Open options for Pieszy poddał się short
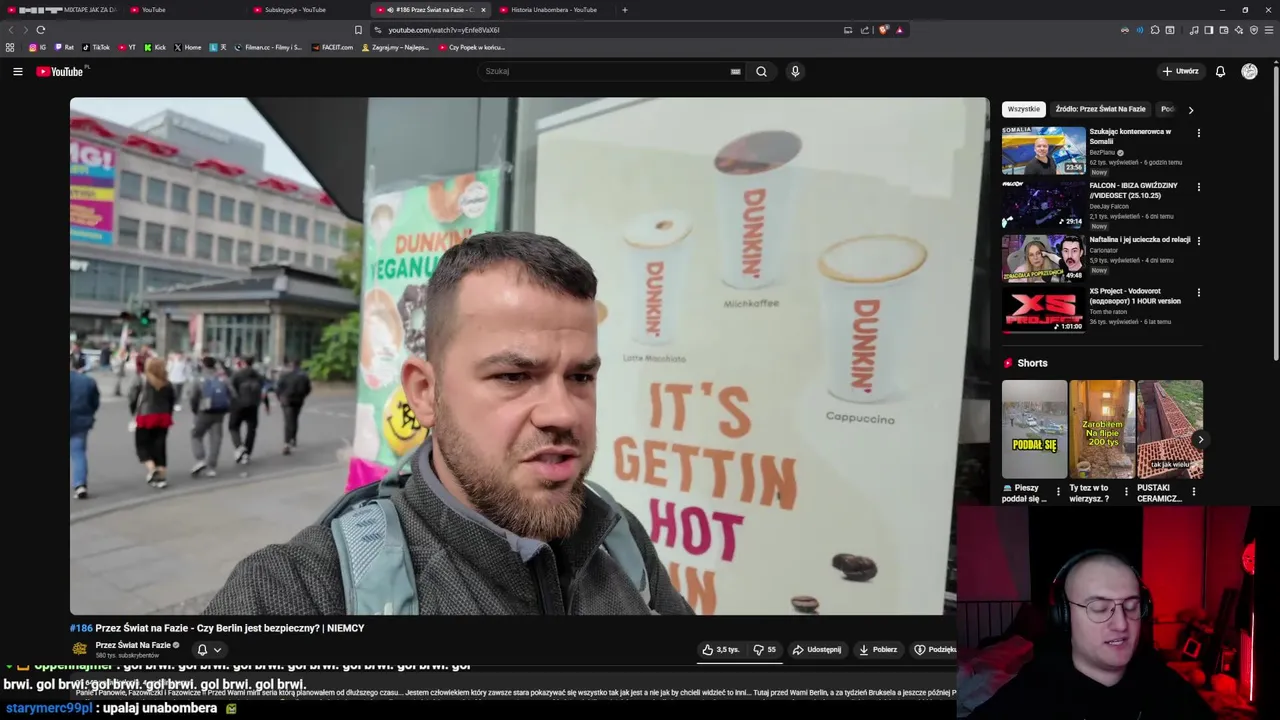Viewport: 1280px width, 720px height. (1058, 492)
